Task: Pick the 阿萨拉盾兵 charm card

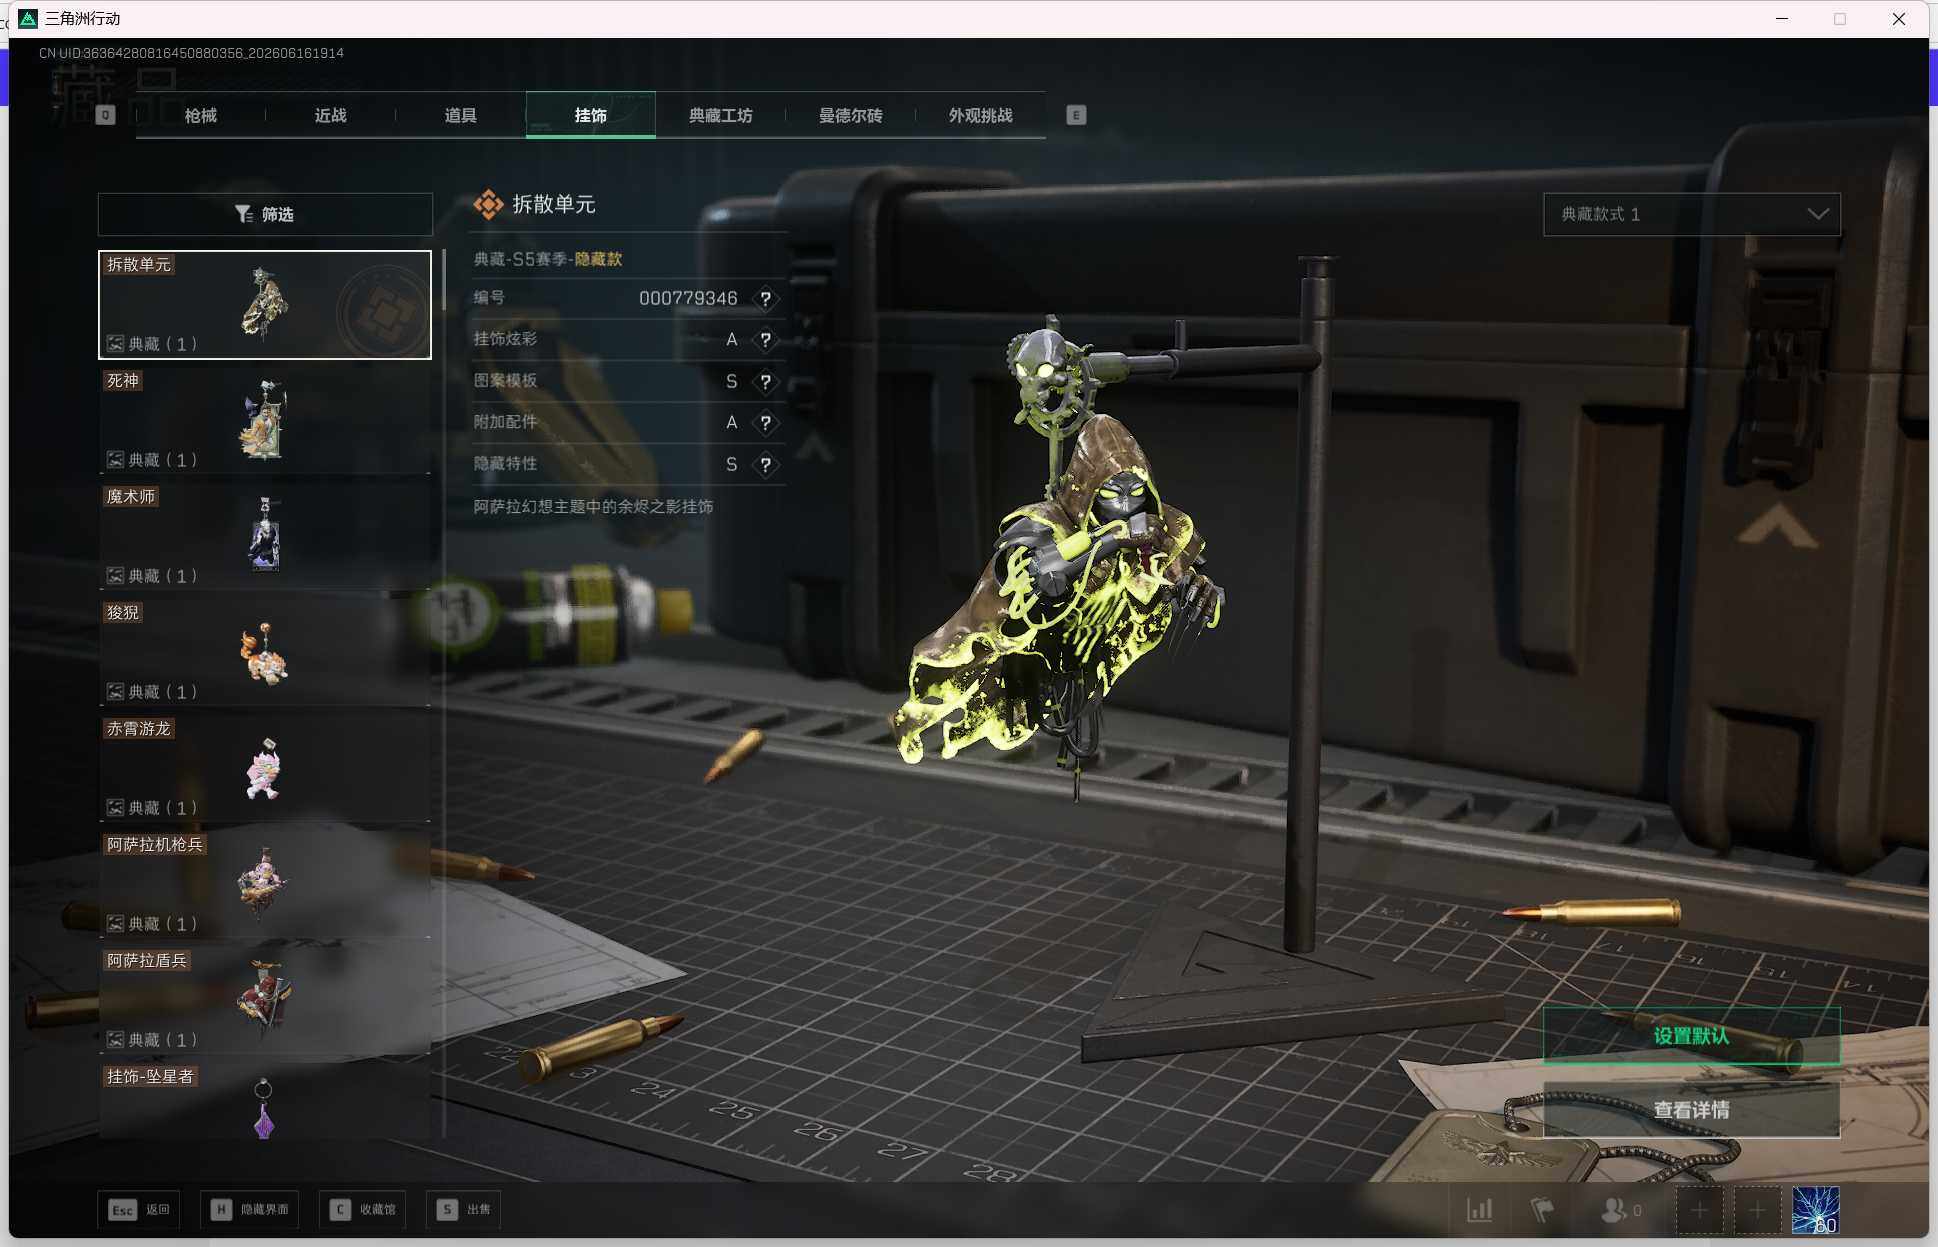Action: (x=265, y=1000)
